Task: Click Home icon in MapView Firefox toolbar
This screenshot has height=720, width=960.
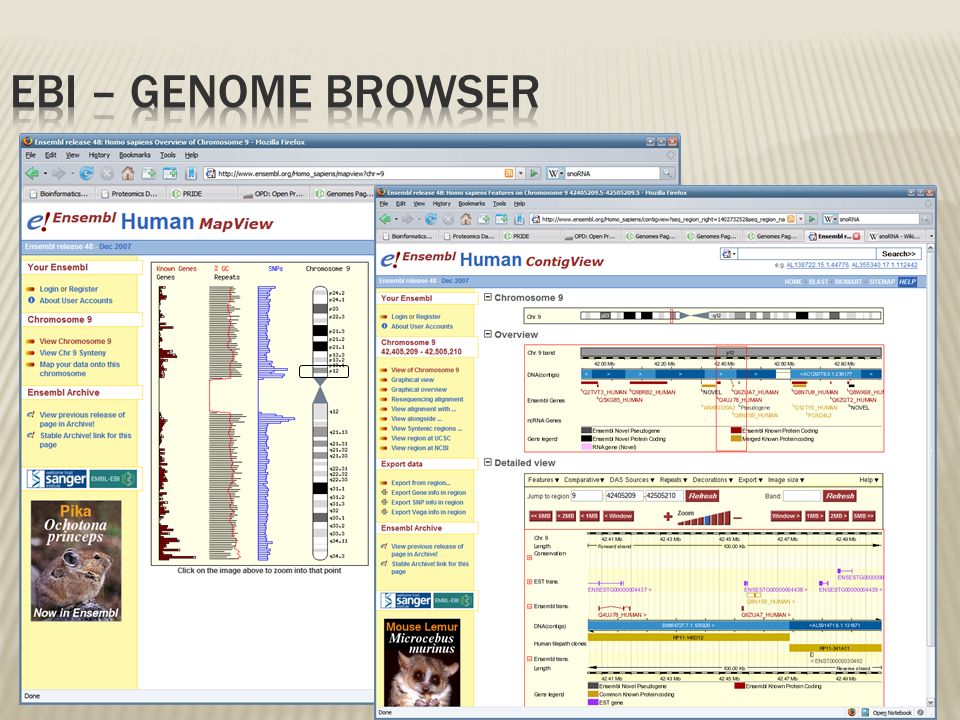Action: tap(127, 173)
